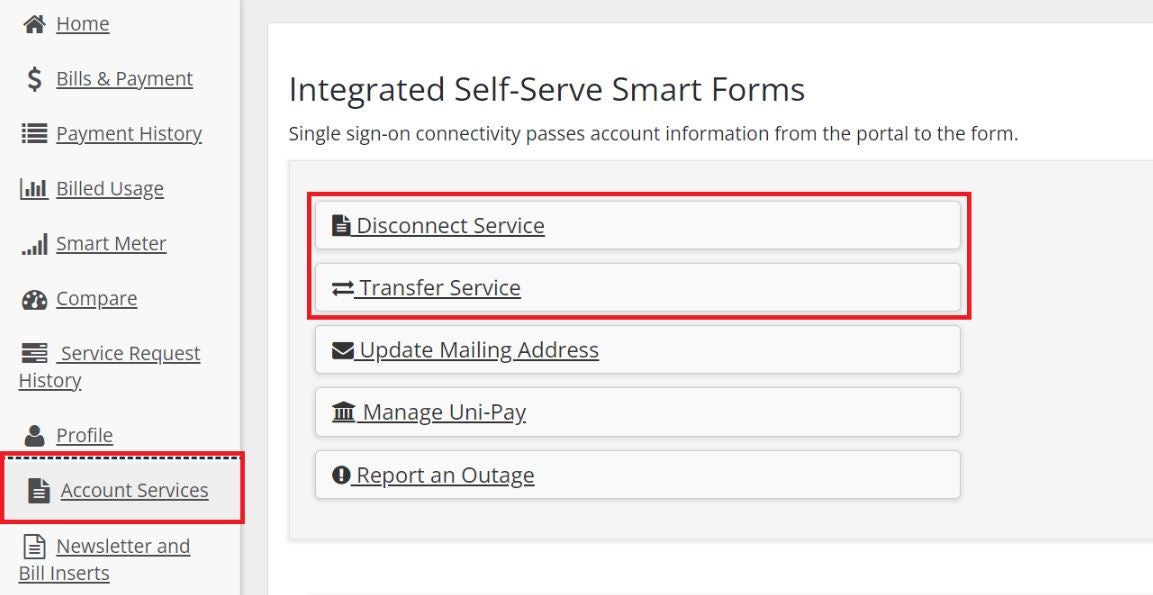Click the person icon beside Profile
Screen dimensions: 1153x595
[x=35, y=434]
